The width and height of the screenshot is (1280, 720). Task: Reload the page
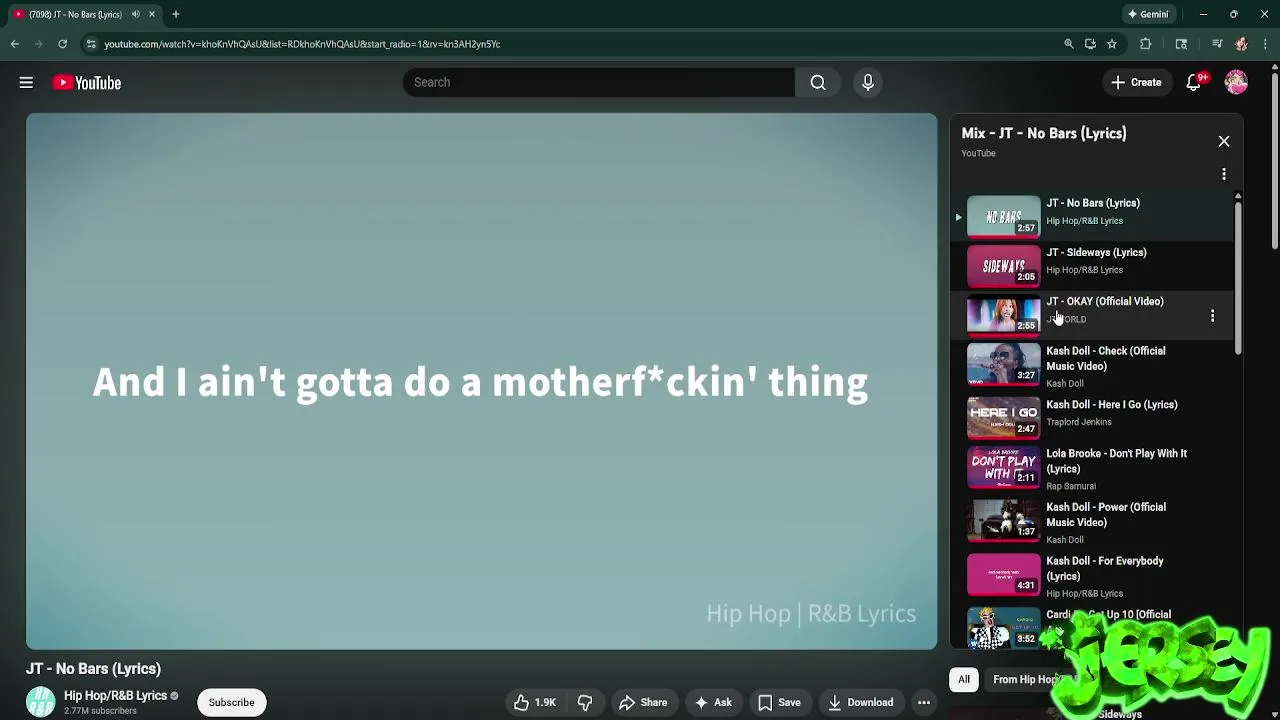pos(62,44)
